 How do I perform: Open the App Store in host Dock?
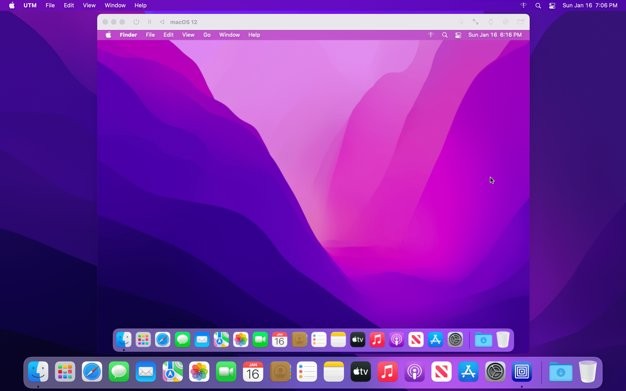[x=468, y=372]
